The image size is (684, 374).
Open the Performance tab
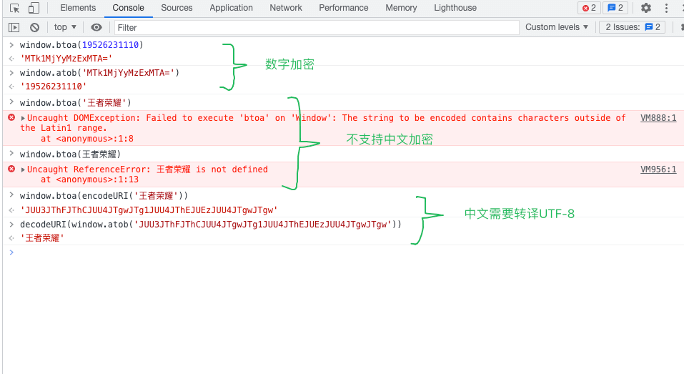343,8
